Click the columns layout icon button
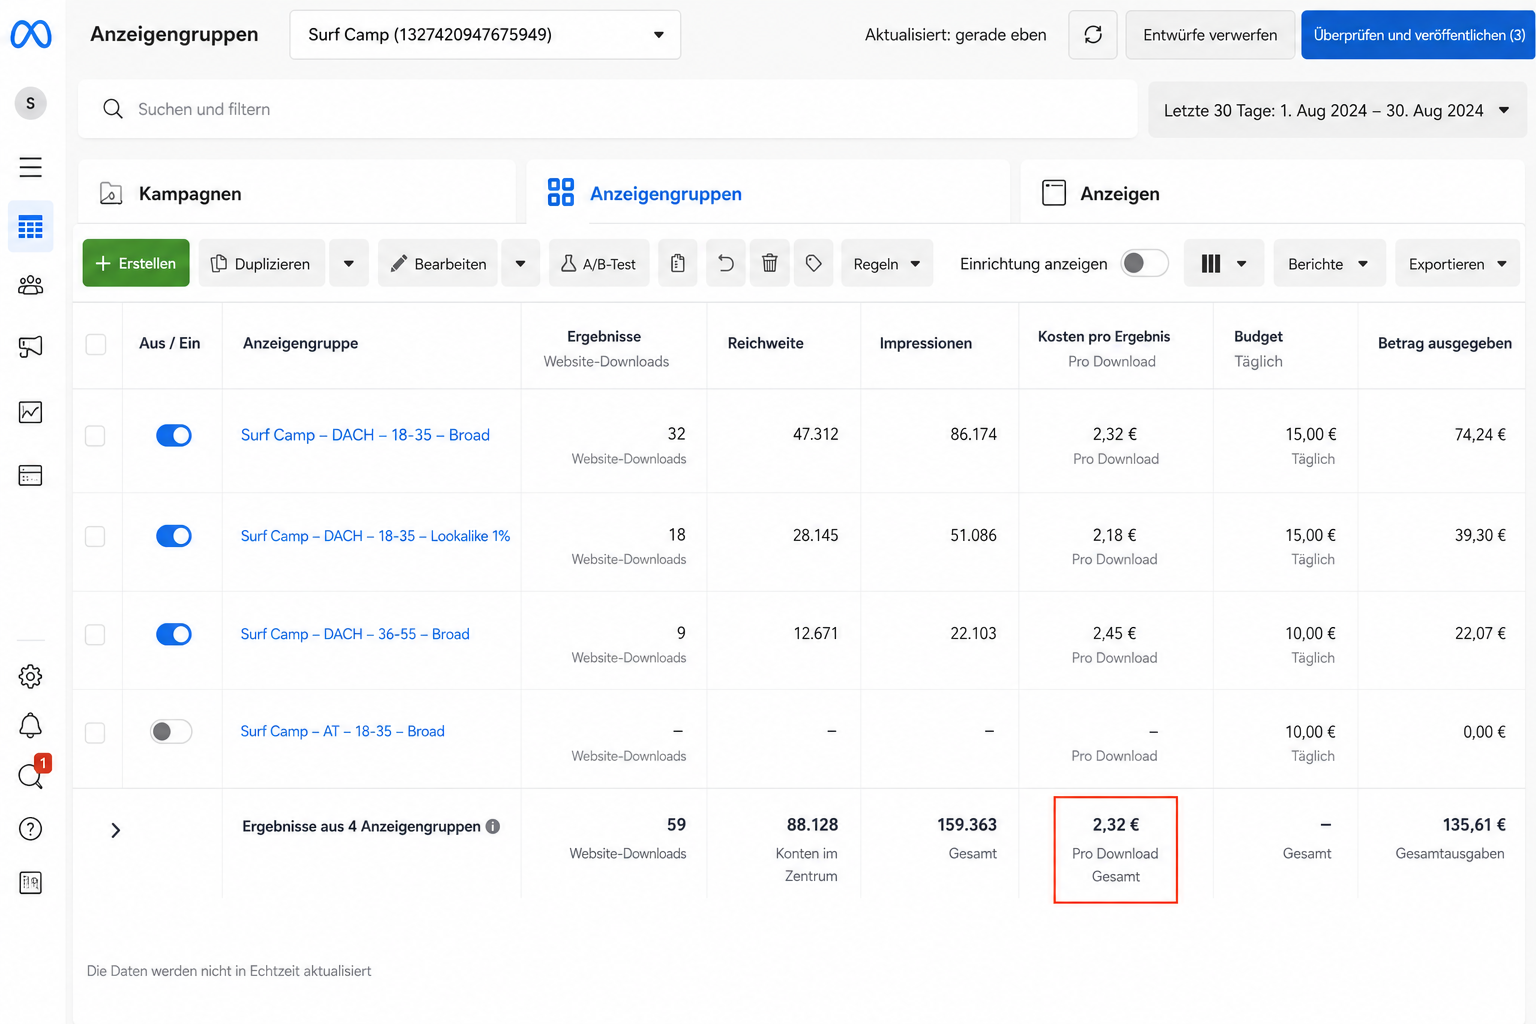1536x1024 pixels. (x=1211, y=263)
